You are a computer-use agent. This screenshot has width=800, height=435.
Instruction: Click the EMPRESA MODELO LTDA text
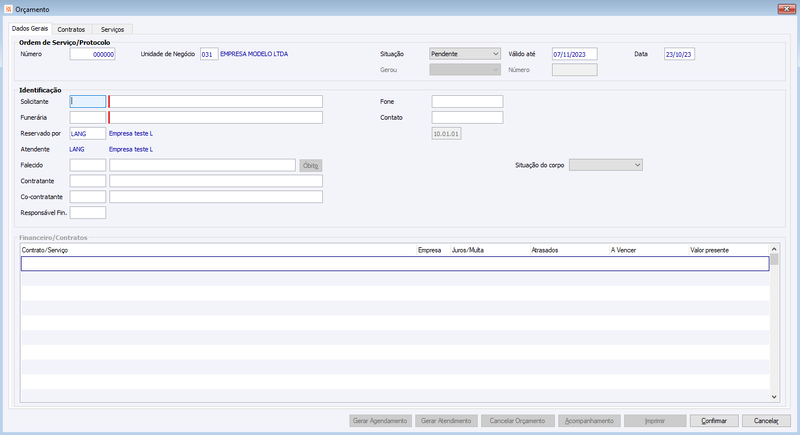click(254, 54)
